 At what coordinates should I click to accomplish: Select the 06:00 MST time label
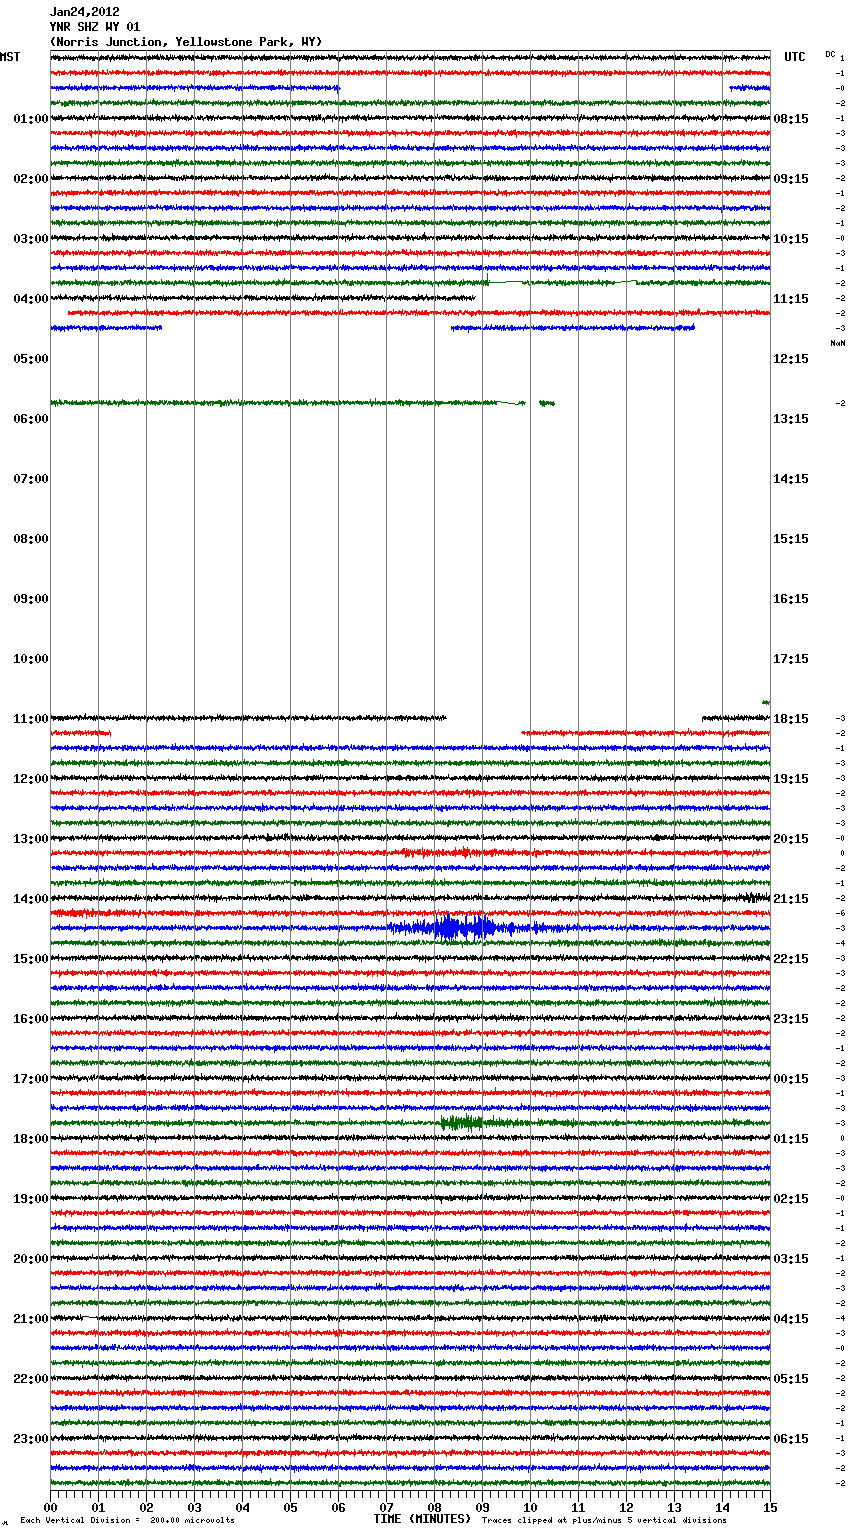pyautogui.click(x=31, y=419)
